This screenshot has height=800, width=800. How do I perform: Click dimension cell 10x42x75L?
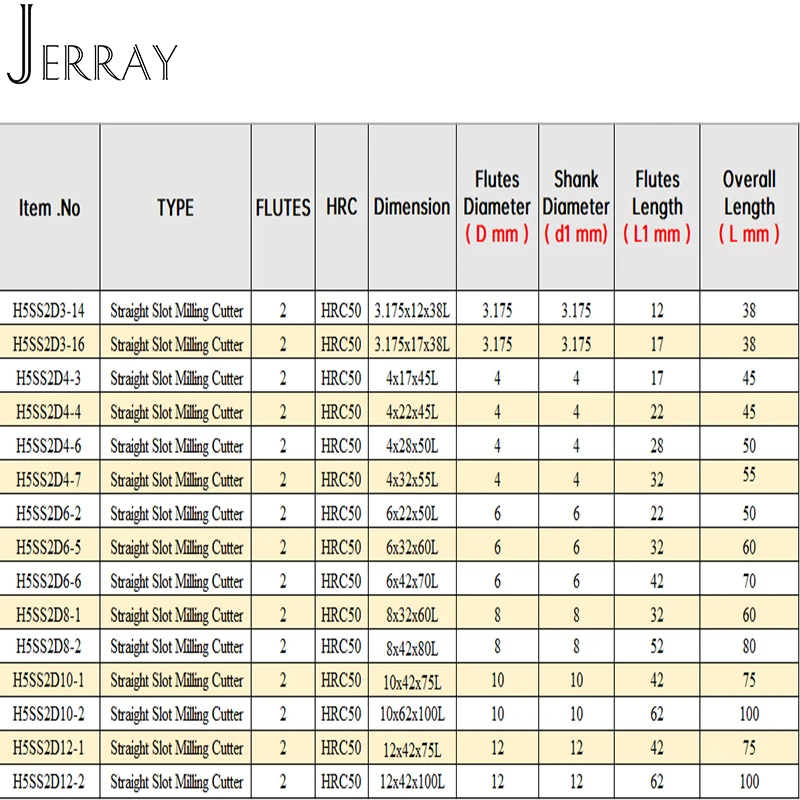(412, 683)
